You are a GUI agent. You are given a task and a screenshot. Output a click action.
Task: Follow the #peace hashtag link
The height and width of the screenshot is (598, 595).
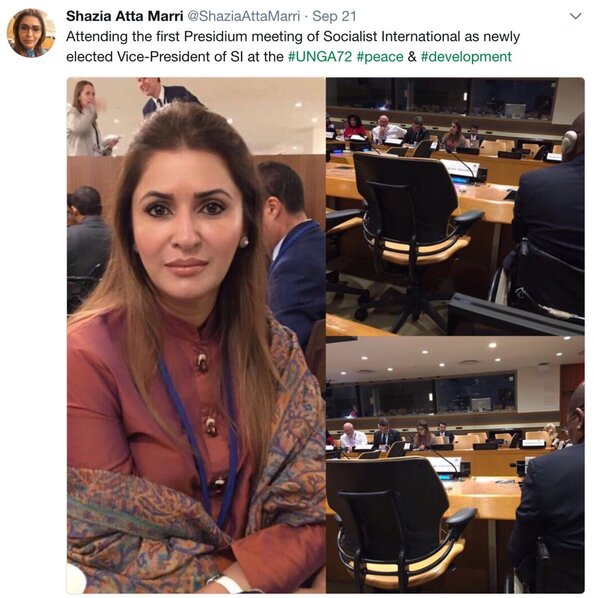(380, 56)
